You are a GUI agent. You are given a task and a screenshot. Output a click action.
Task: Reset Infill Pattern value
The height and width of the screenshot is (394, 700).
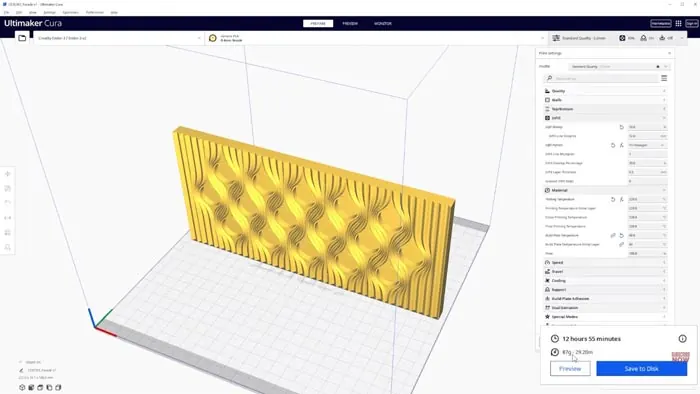[x=613, y=145]
